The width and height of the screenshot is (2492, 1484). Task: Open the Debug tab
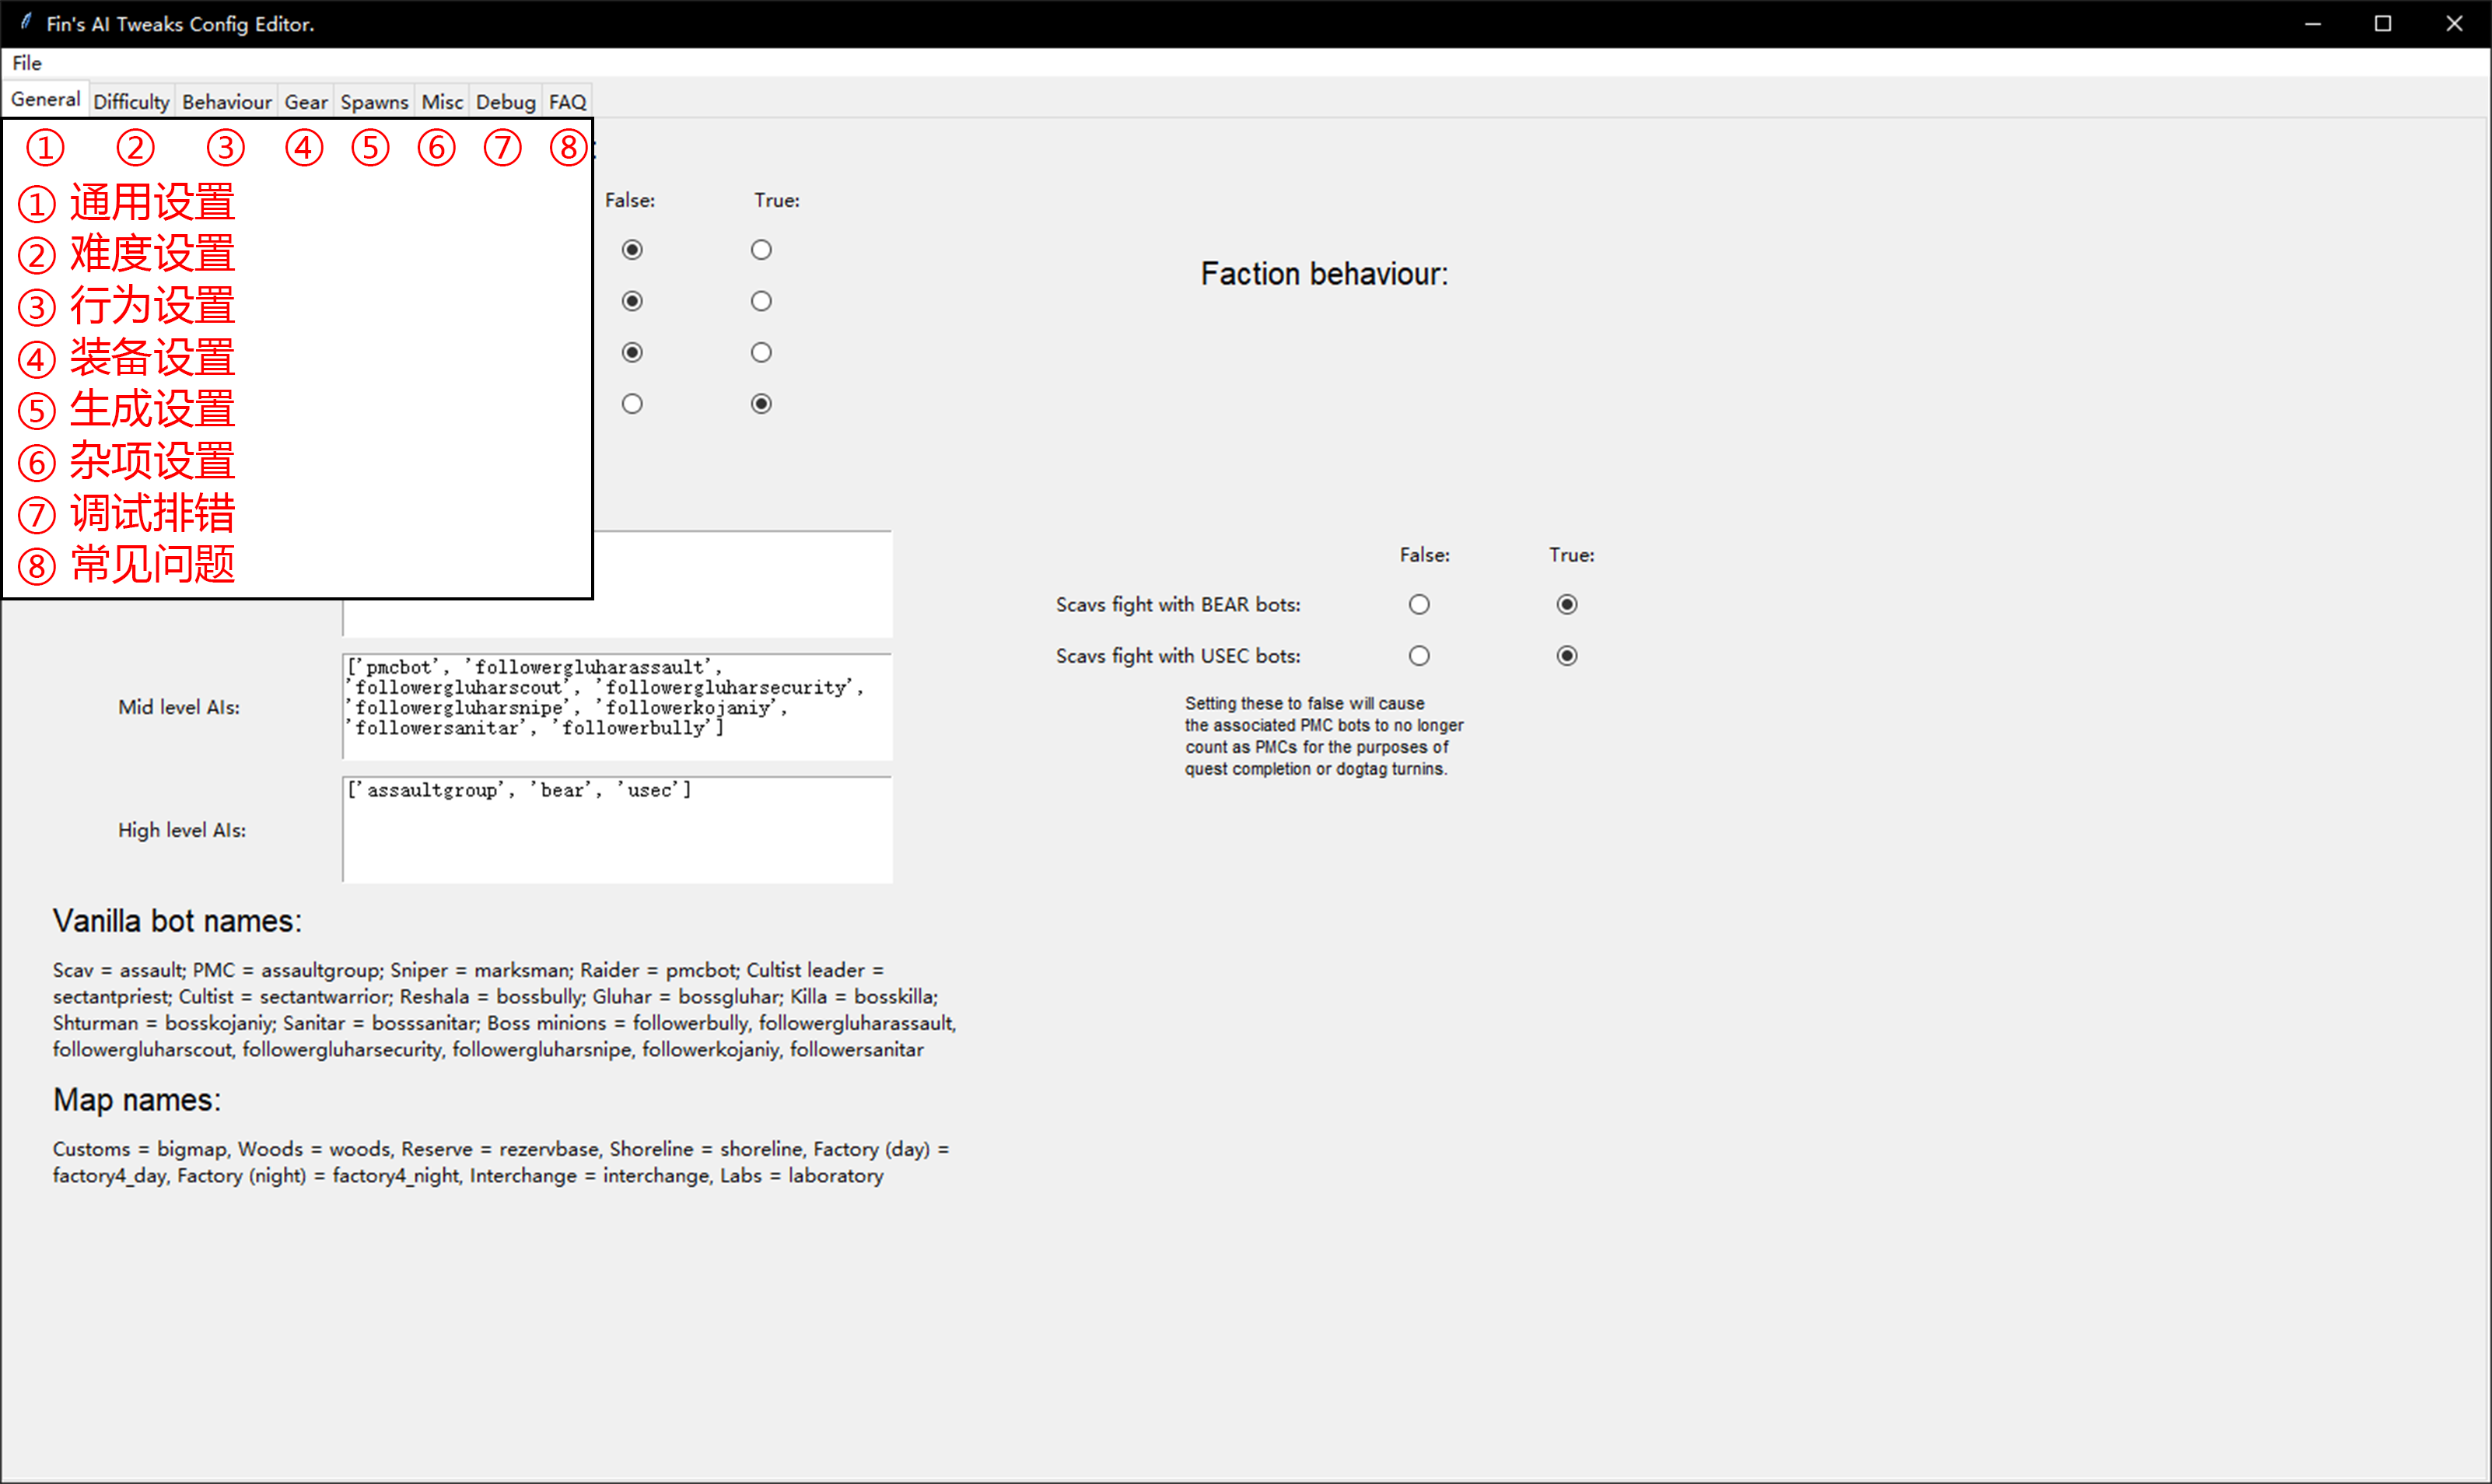[x=506, y=102]
